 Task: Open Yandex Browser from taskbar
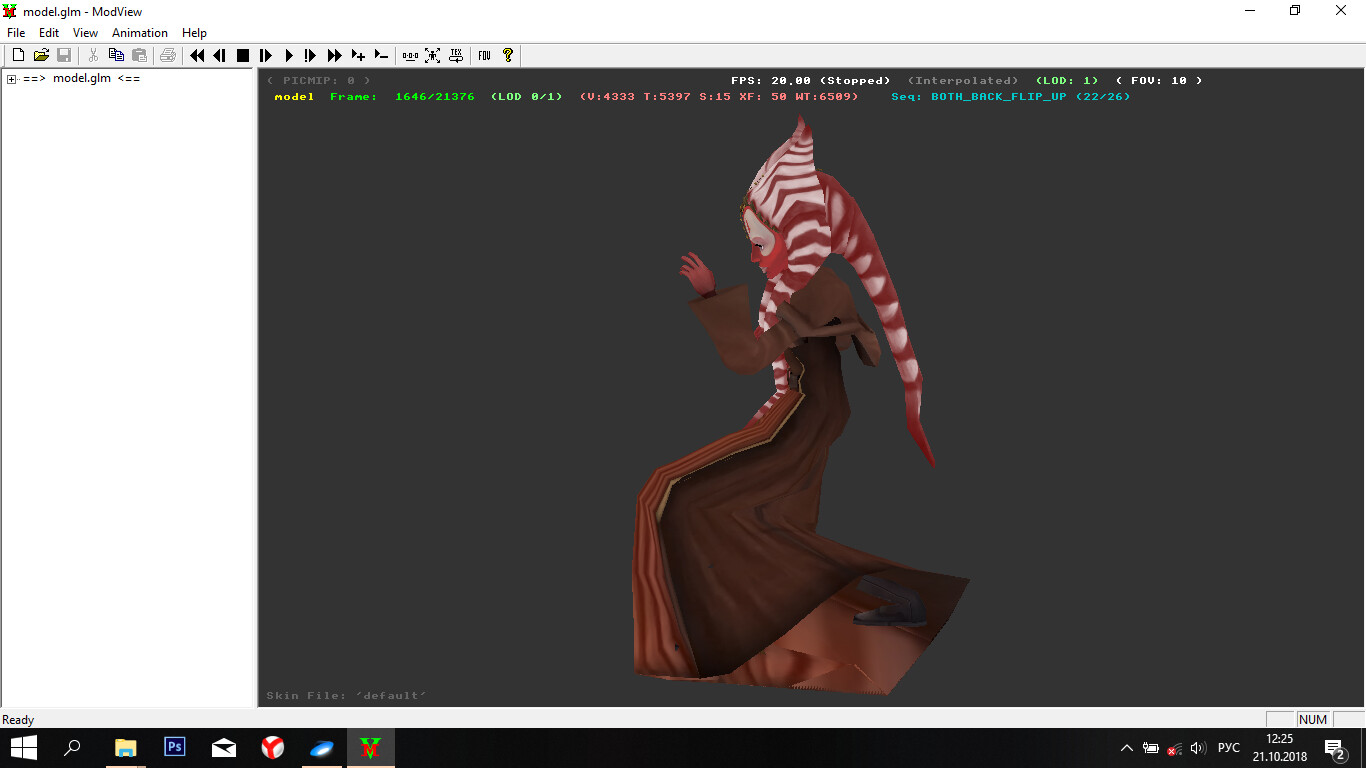tap(273, 748)
